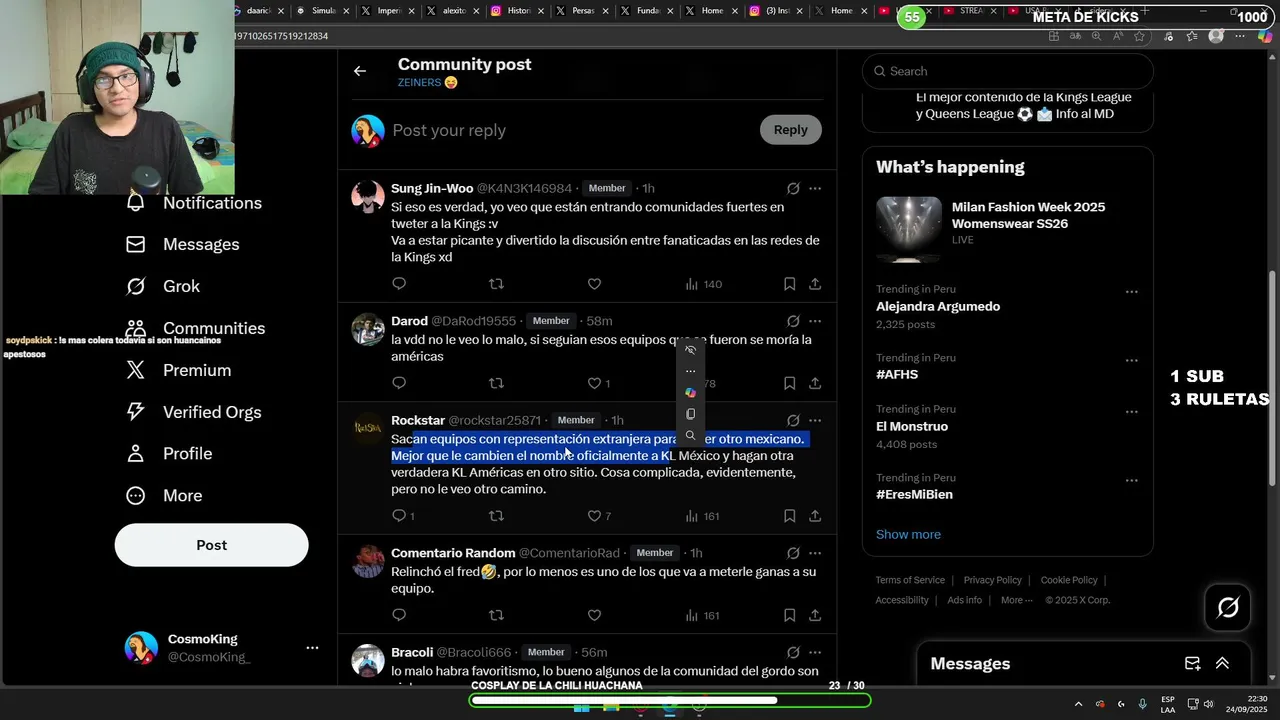Open more options on Bracoli's post
This screenshot has height=720, width=1280.
pos(815,652)
